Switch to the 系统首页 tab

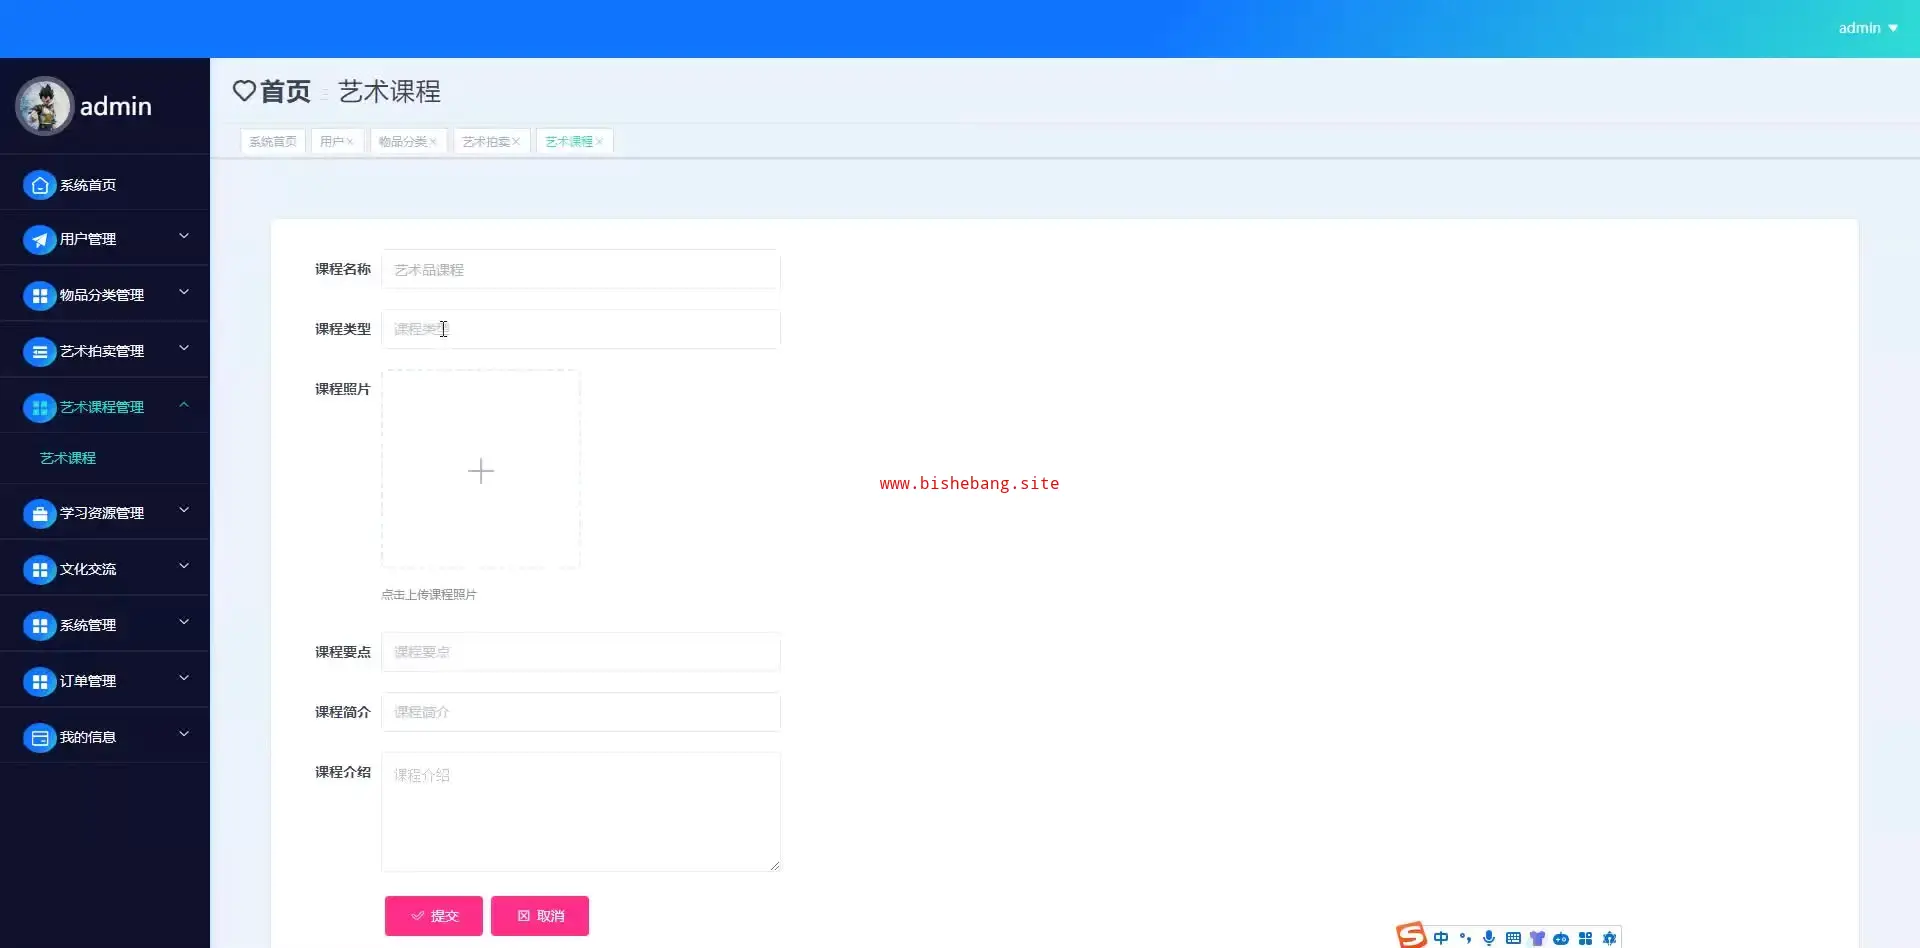273,141
